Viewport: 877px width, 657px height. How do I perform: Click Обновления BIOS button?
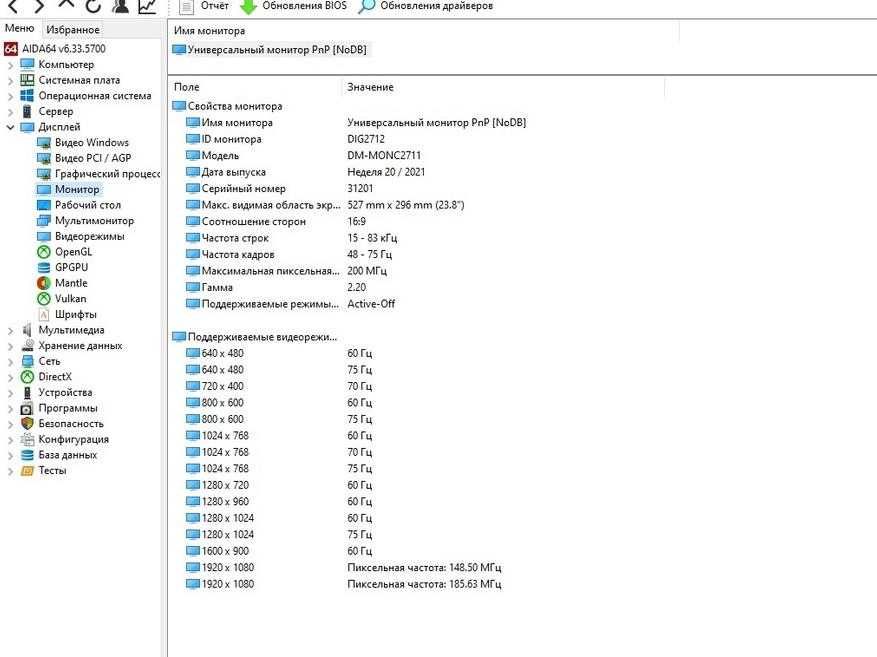point(294,6)
